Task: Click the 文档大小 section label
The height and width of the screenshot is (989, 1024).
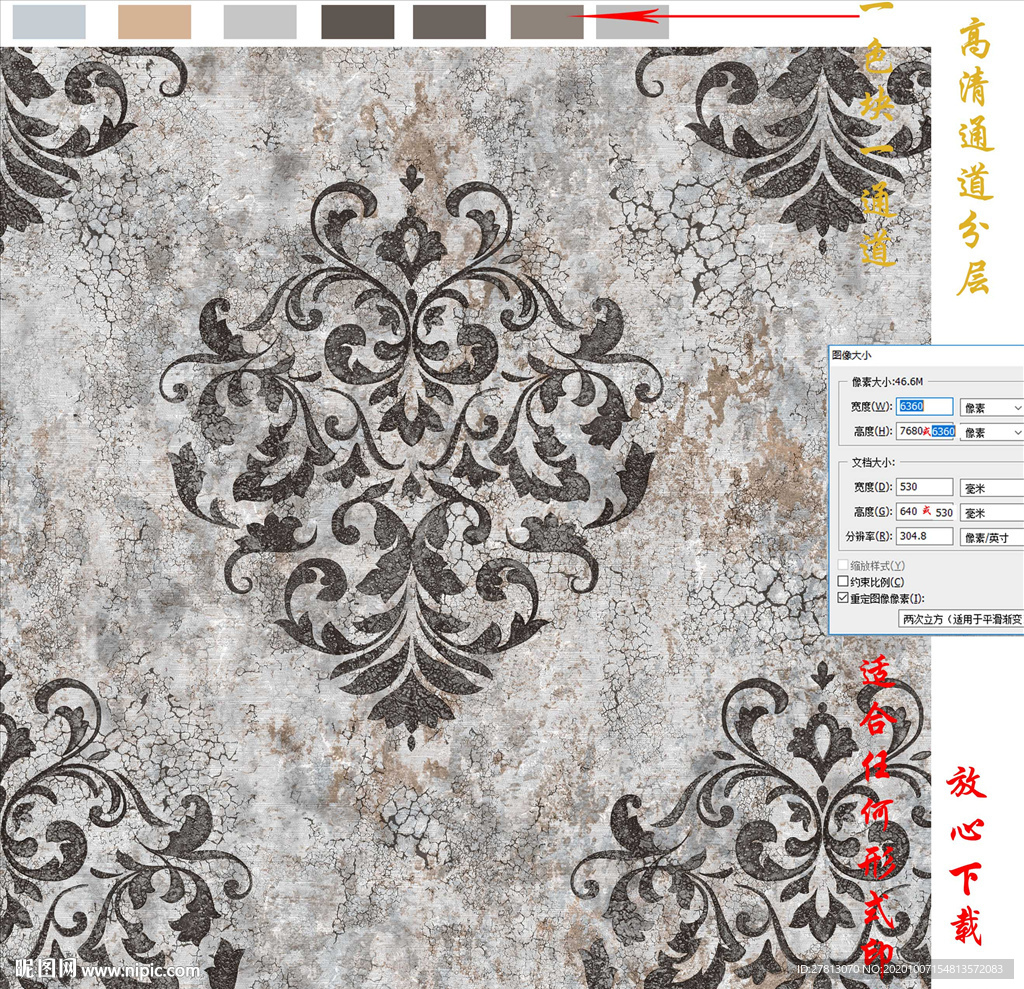Action: pyautogui.click(x=873, y=462)
